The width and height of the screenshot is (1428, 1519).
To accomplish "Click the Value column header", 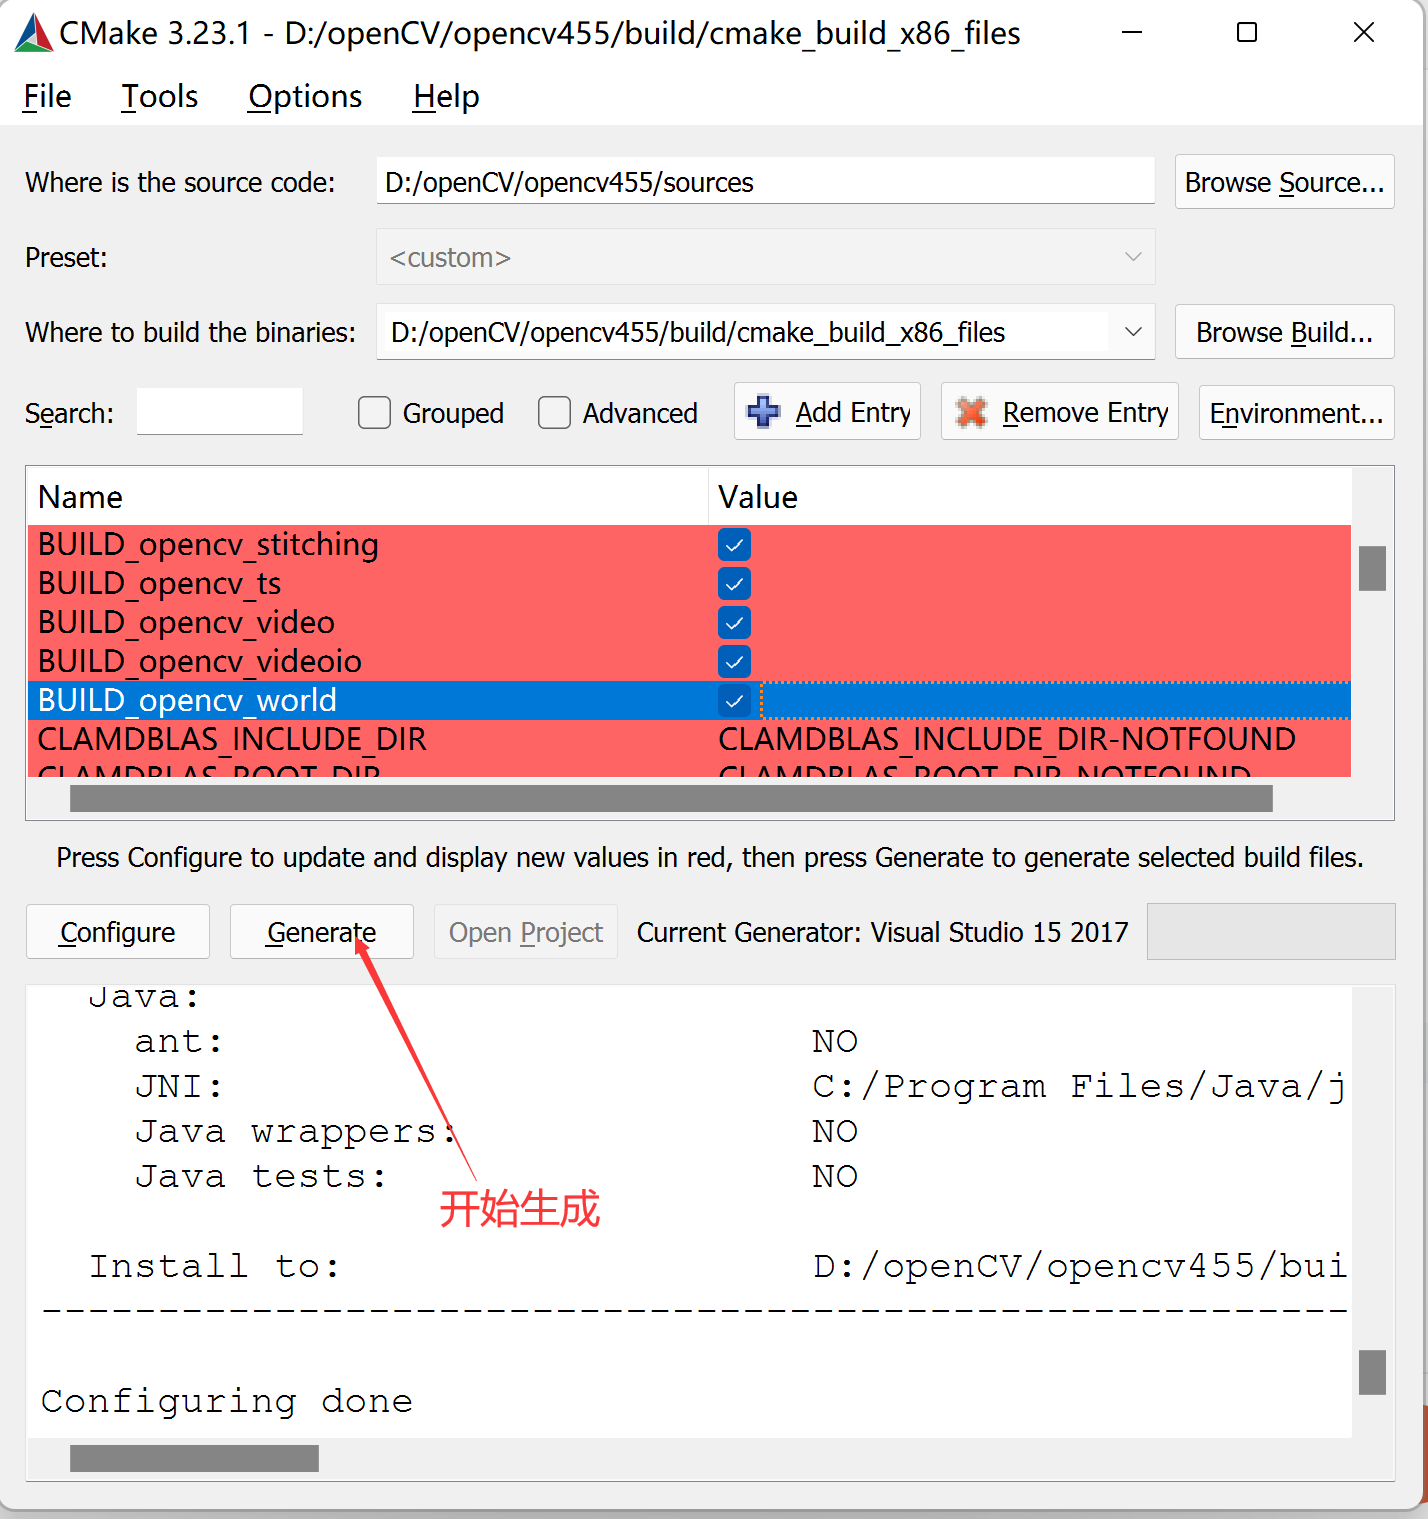I will click(x=1029, y=497).
